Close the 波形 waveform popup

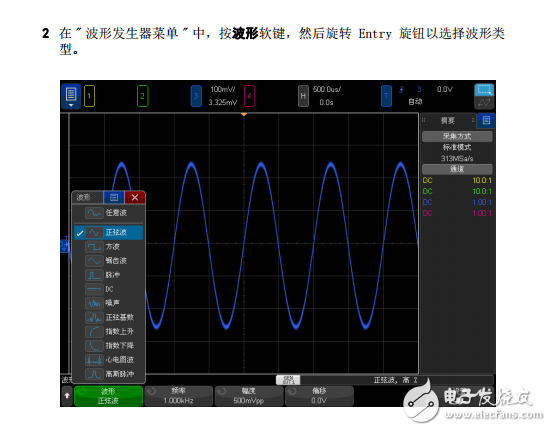coord(135,197)
